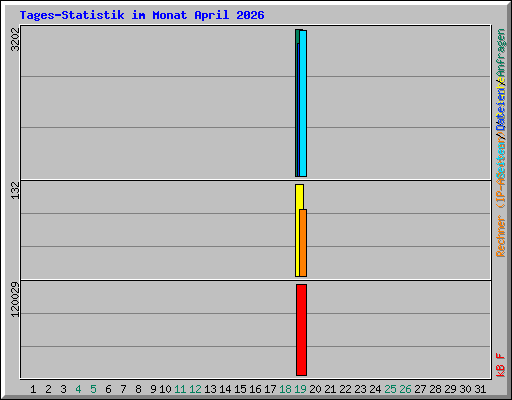Click day 14 on the x-axis
Image resolution: width=512 pixels, height=400 pixels.
tap(225, 389)
